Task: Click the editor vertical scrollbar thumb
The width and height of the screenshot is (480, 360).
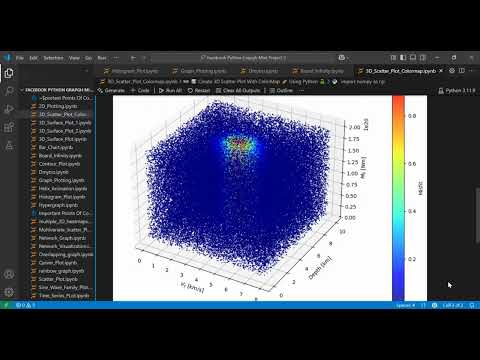Action: coord(478,215)
